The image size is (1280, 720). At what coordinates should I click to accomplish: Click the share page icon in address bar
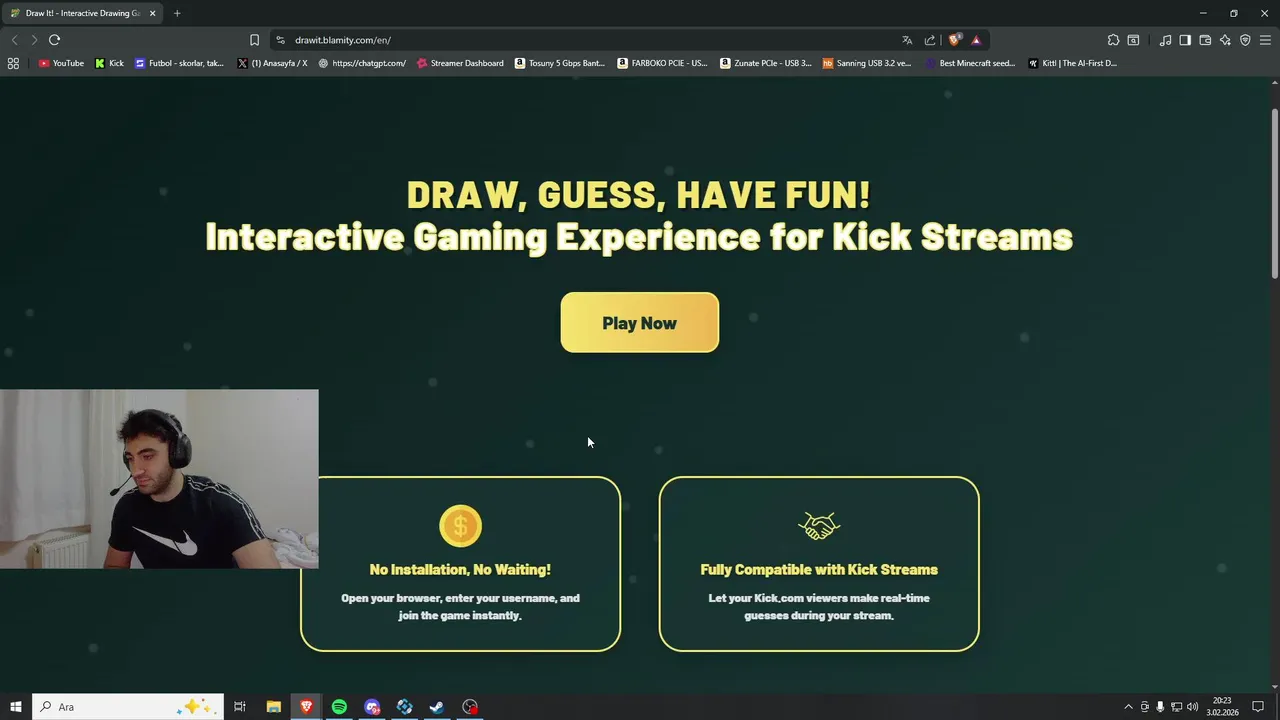(930, 40)
